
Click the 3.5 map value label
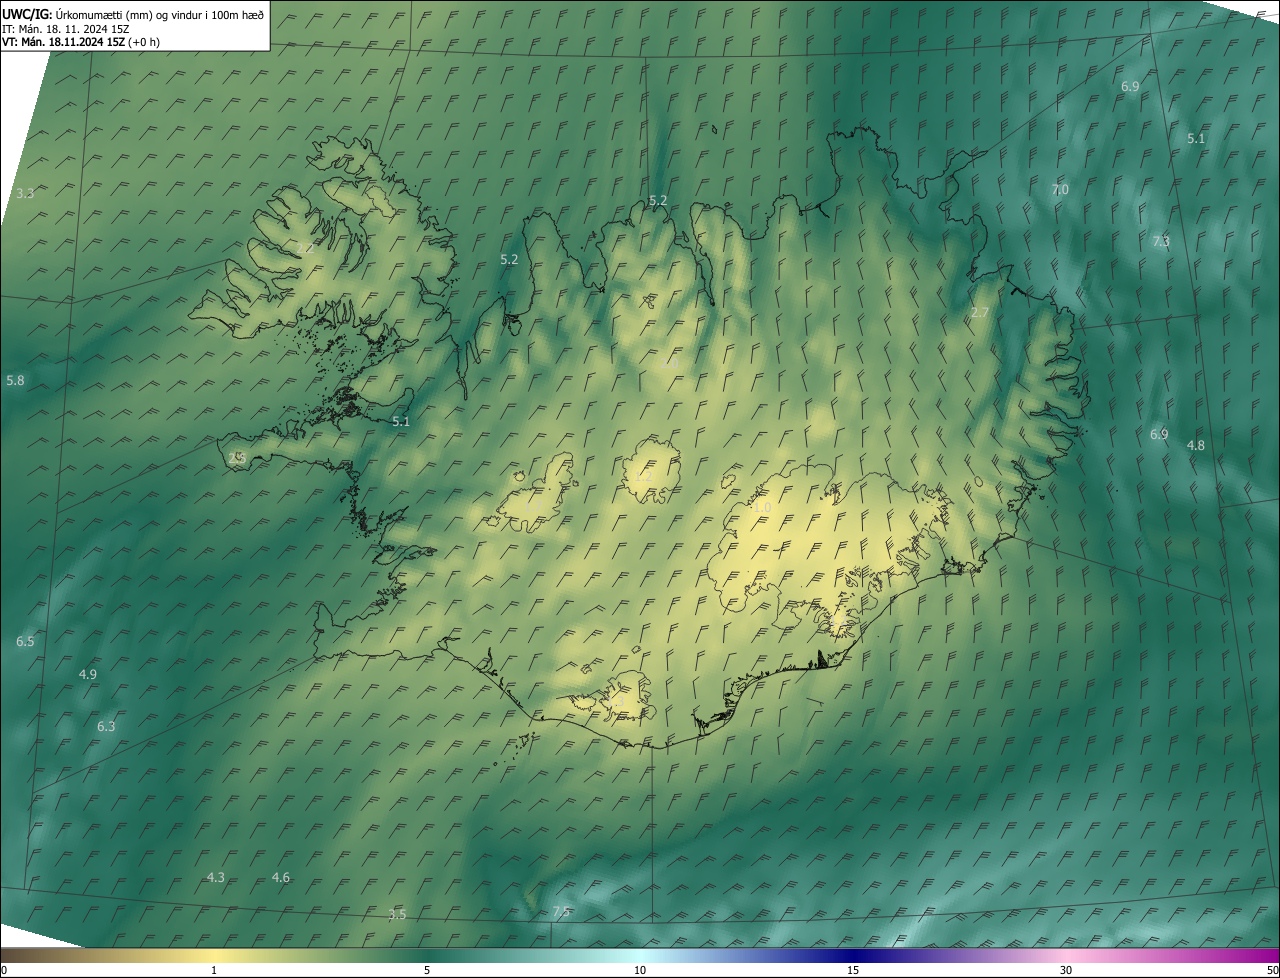coord(397,914)
